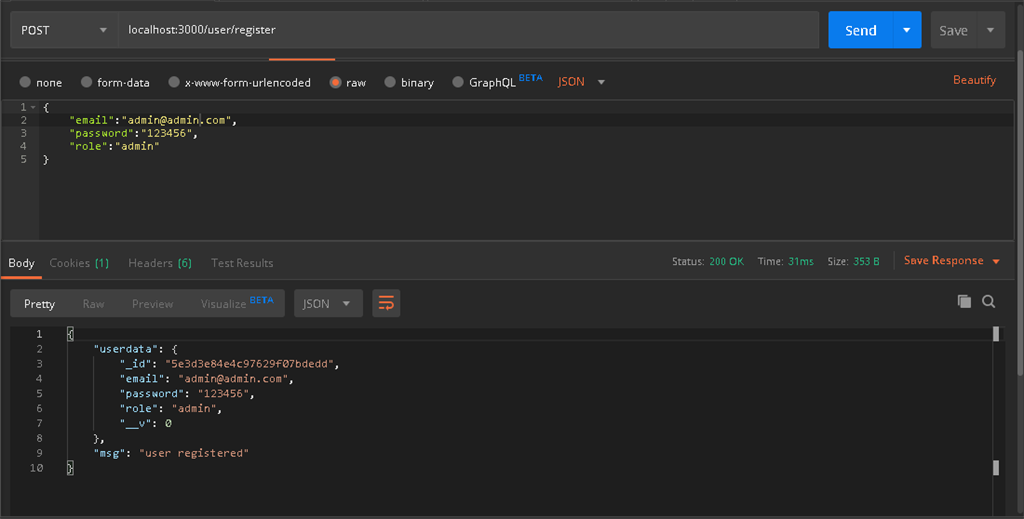The image size is (1024, 519).
Task: Click the request URL input field
Action: point(468,30)
